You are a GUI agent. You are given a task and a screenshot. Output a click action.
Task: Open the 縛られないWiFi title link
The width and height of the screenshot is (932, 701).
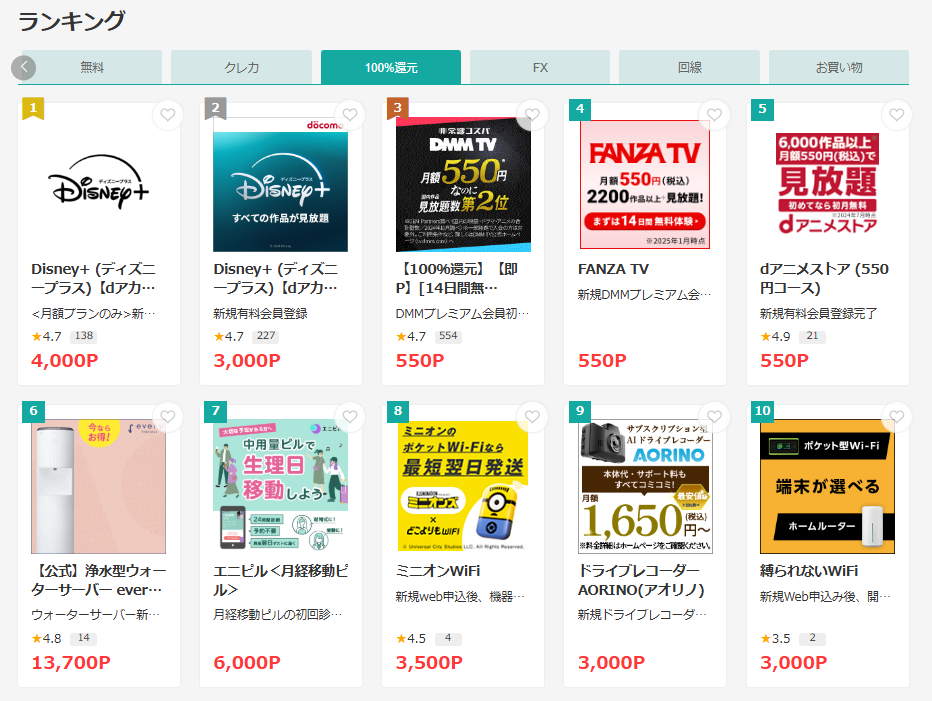coord(809,571)
